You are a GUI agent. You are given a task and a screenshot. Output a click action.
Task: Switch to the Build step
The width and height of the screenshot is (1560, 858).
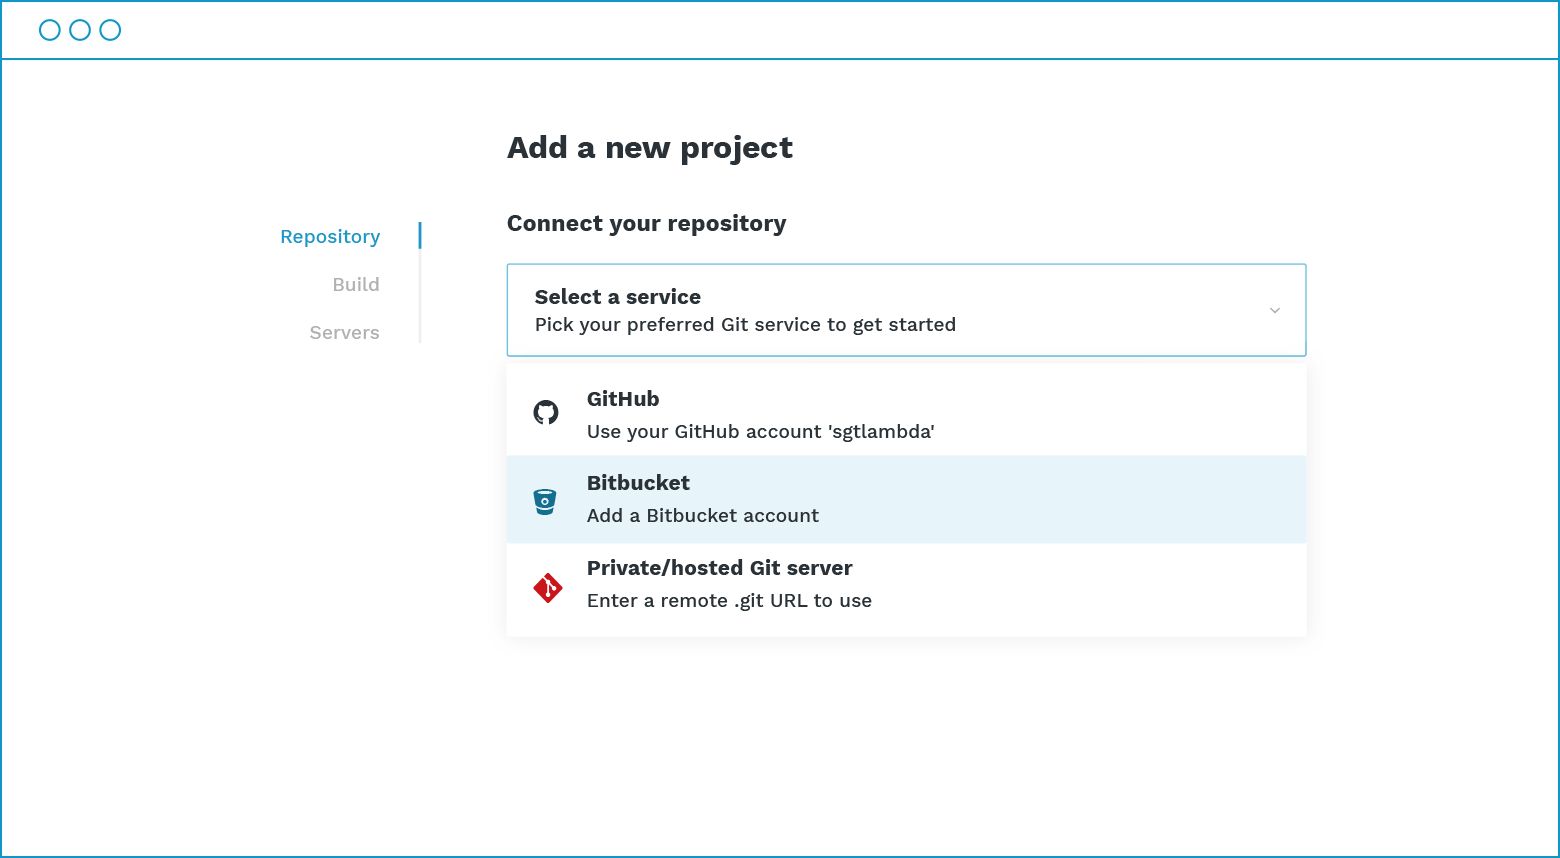click(356, 285)
